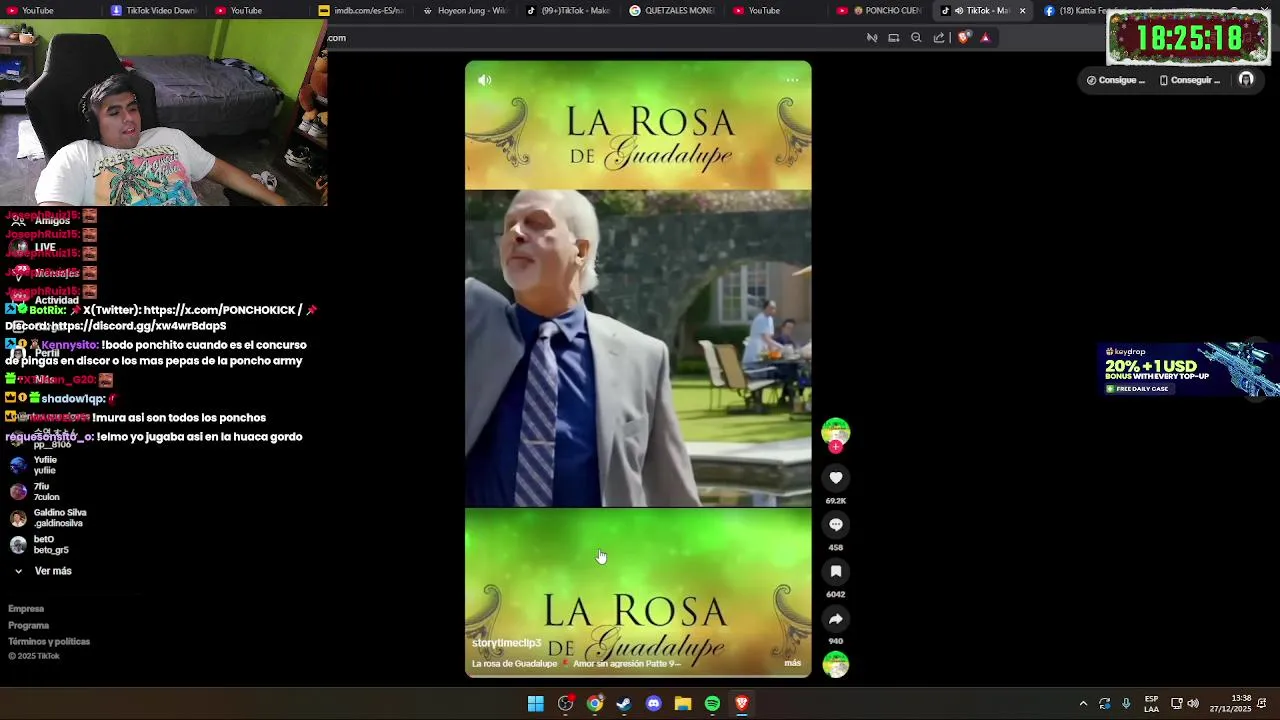This screenshot has width=1280, height=720.
Task: Click browser share page icon
Action: click(x=939, y=38)
